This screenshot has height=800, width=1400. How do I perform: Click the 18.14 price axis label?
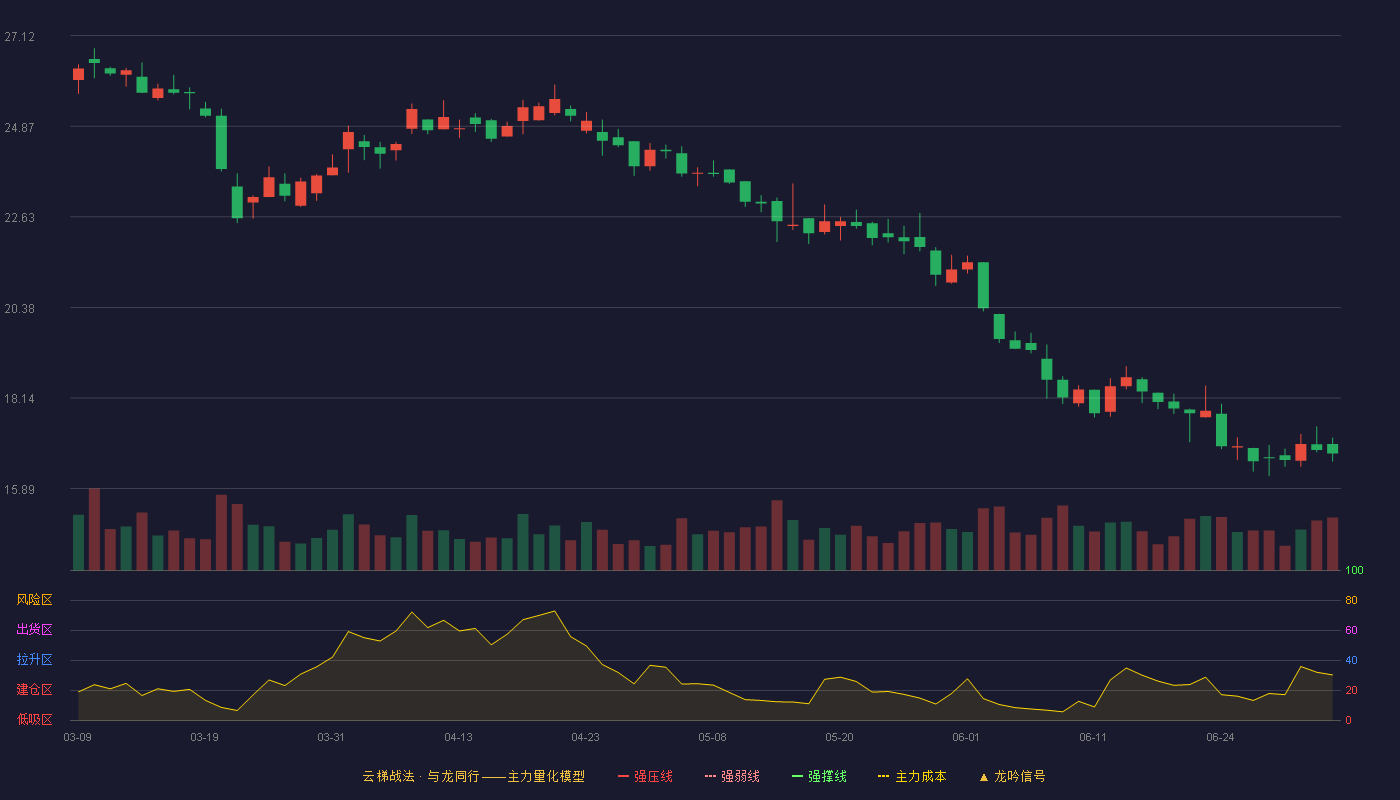pyautogui.click(x=19, y=399)
